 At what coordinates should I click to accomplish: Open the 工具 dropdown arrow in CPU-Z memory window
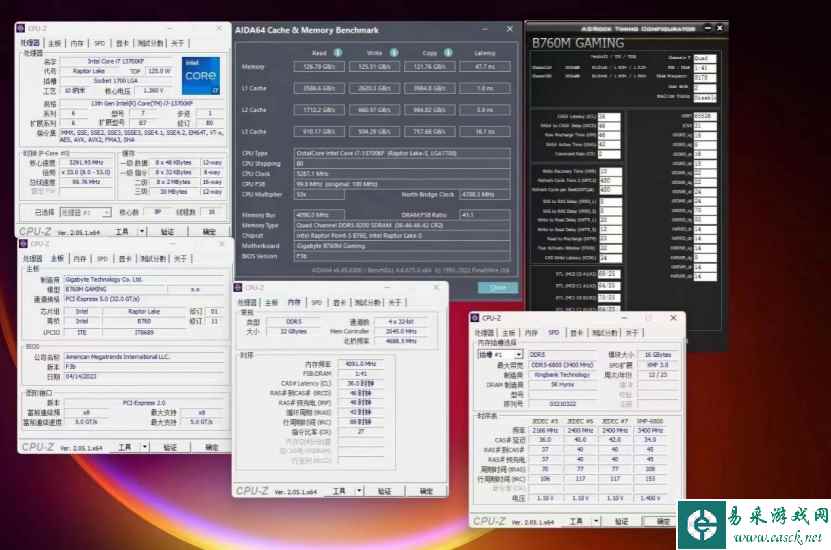click(x=359, y=491)
